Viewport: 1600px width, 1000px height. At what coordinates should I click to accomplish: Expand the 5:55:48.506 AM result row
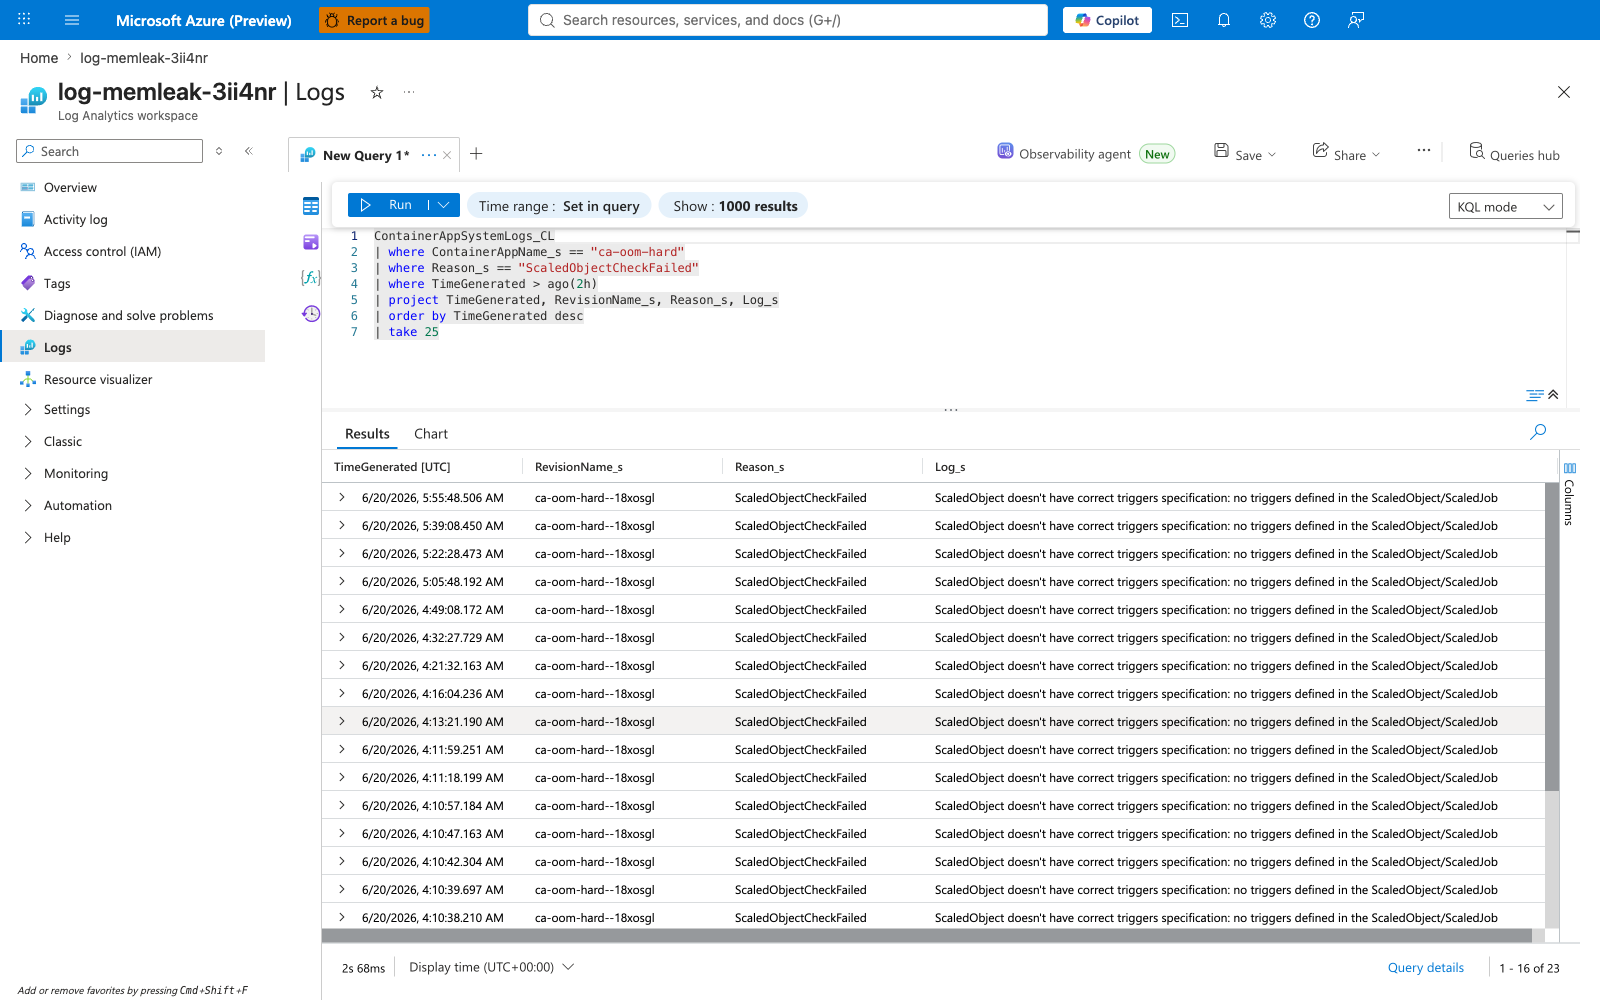[342, 498]
